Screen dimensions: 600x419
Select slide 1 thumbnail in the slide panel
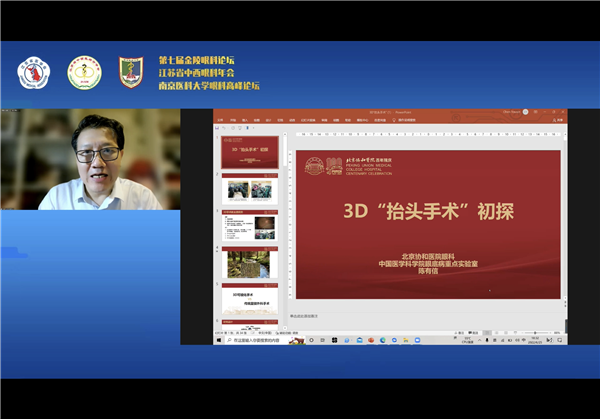coord(248,153)
